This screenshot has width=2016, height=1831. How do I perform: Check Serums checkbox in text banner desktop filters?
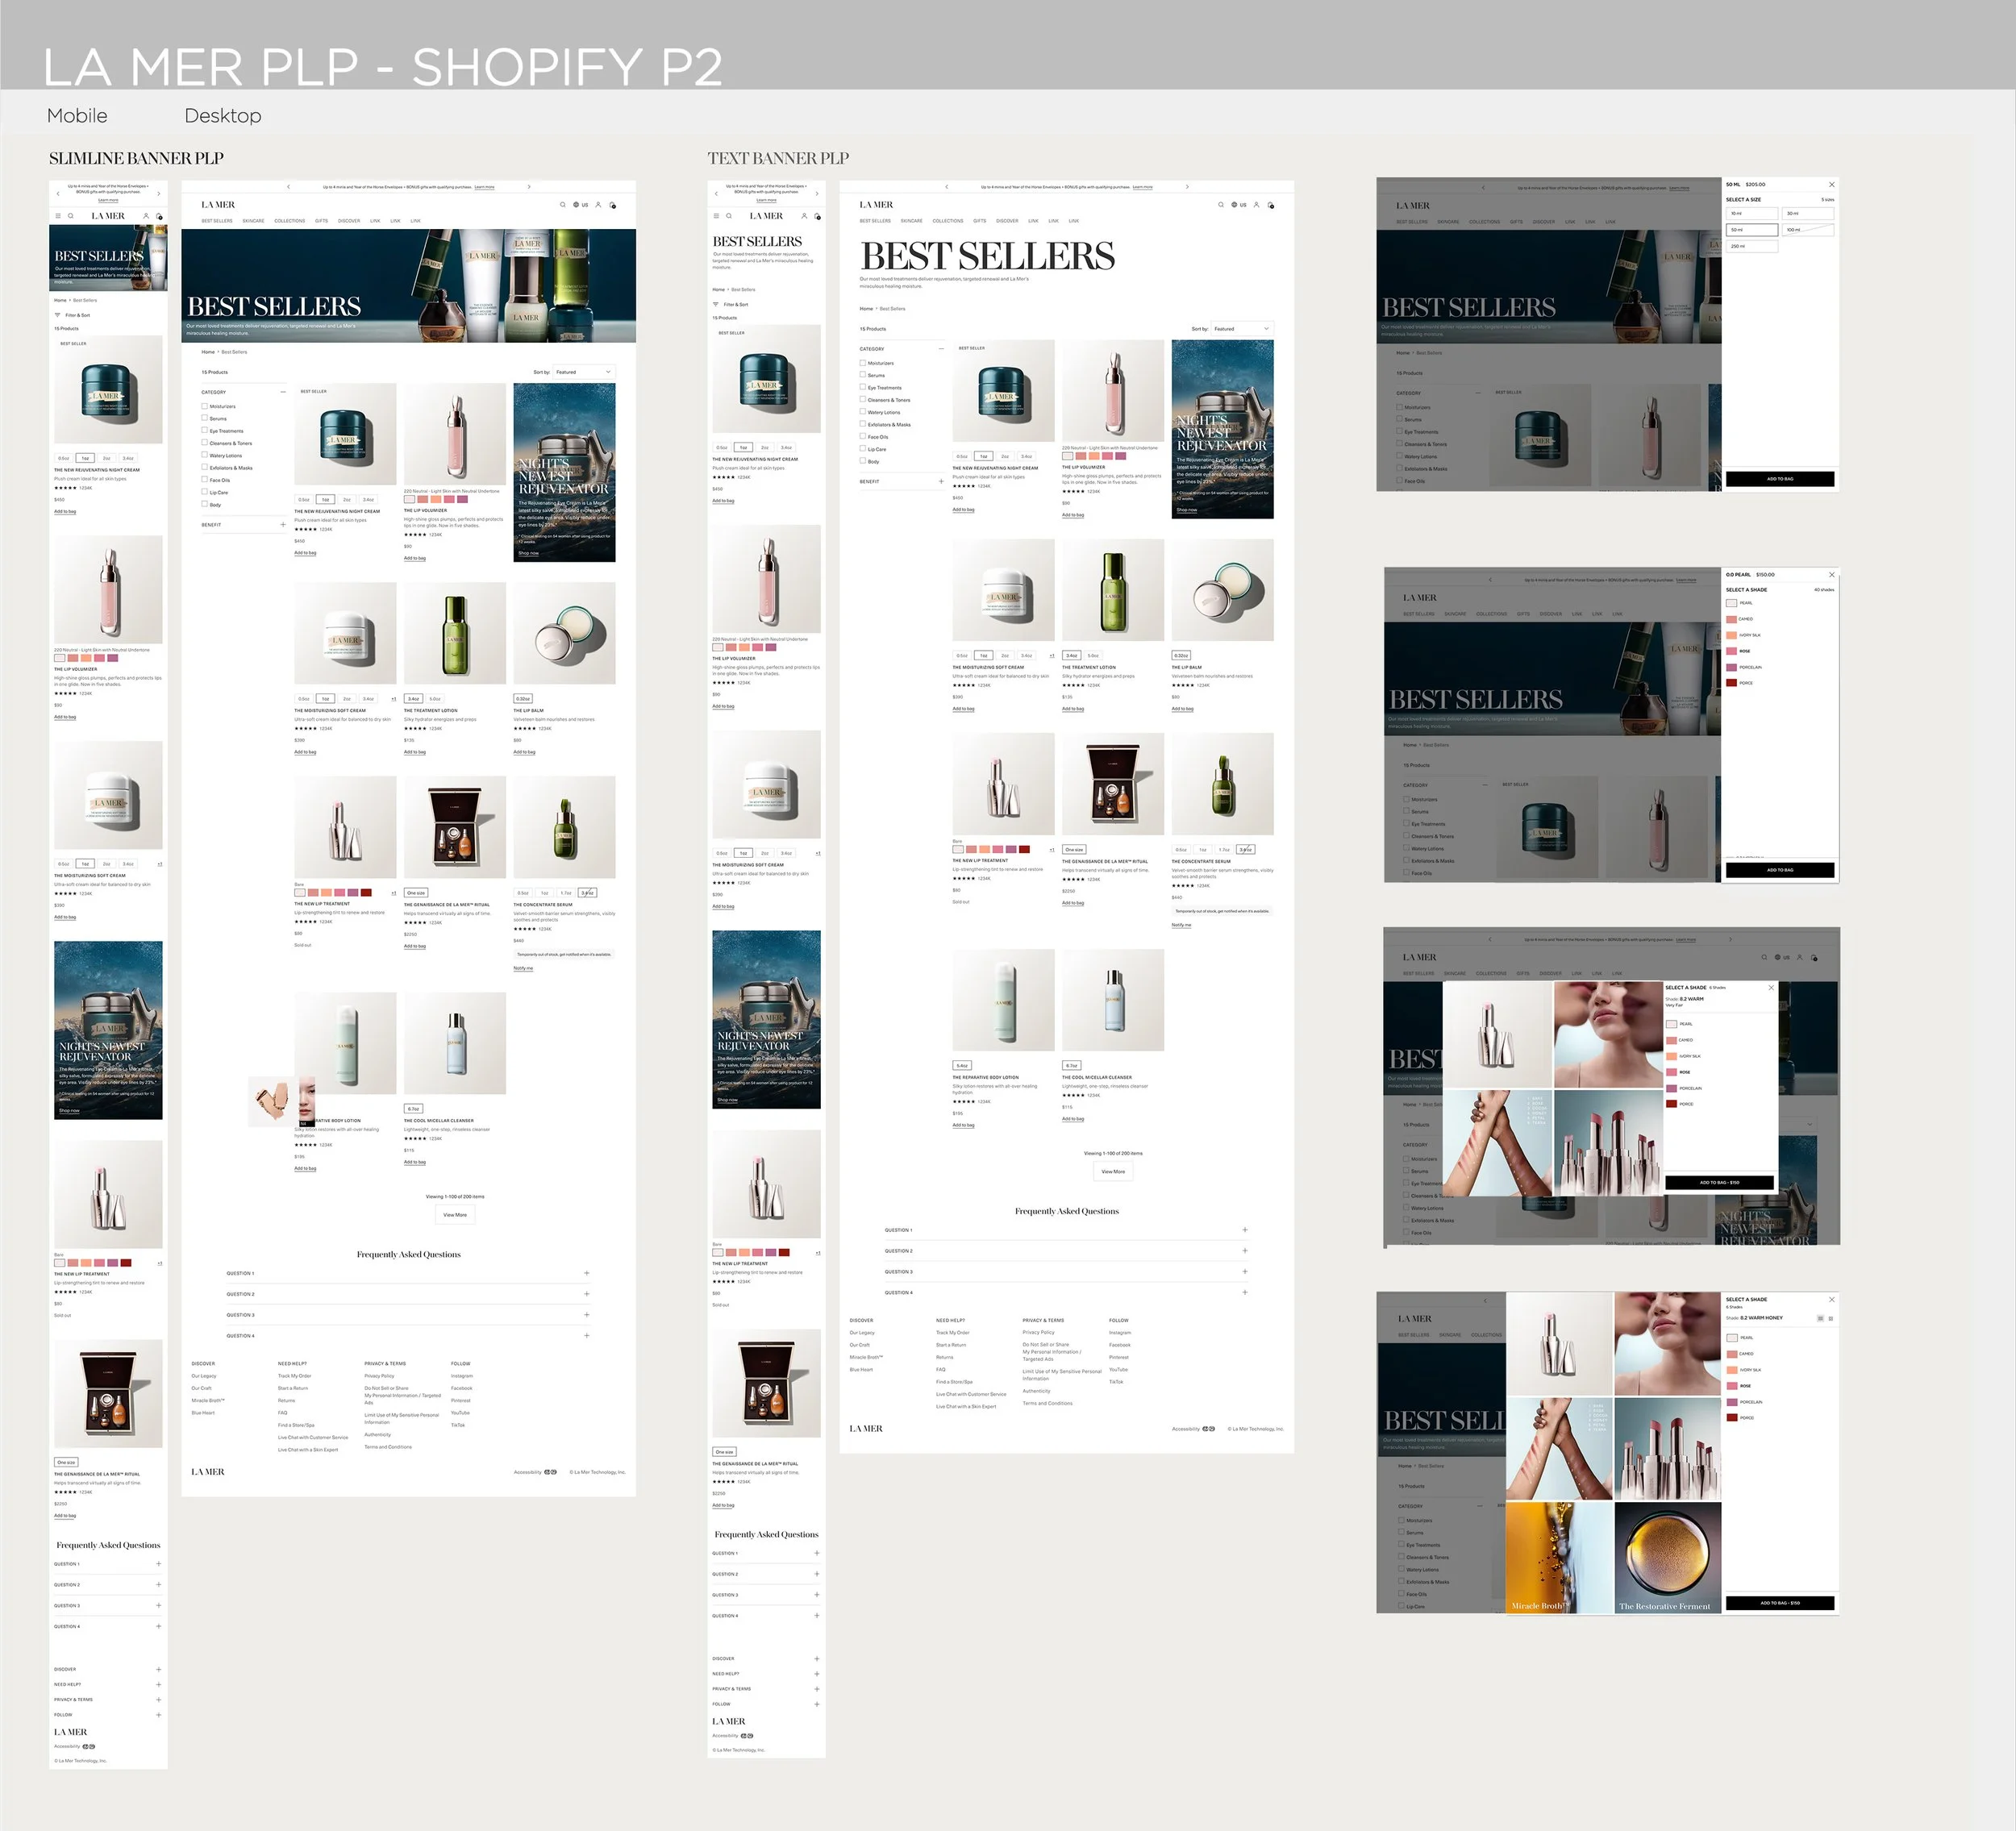(863, 375)
